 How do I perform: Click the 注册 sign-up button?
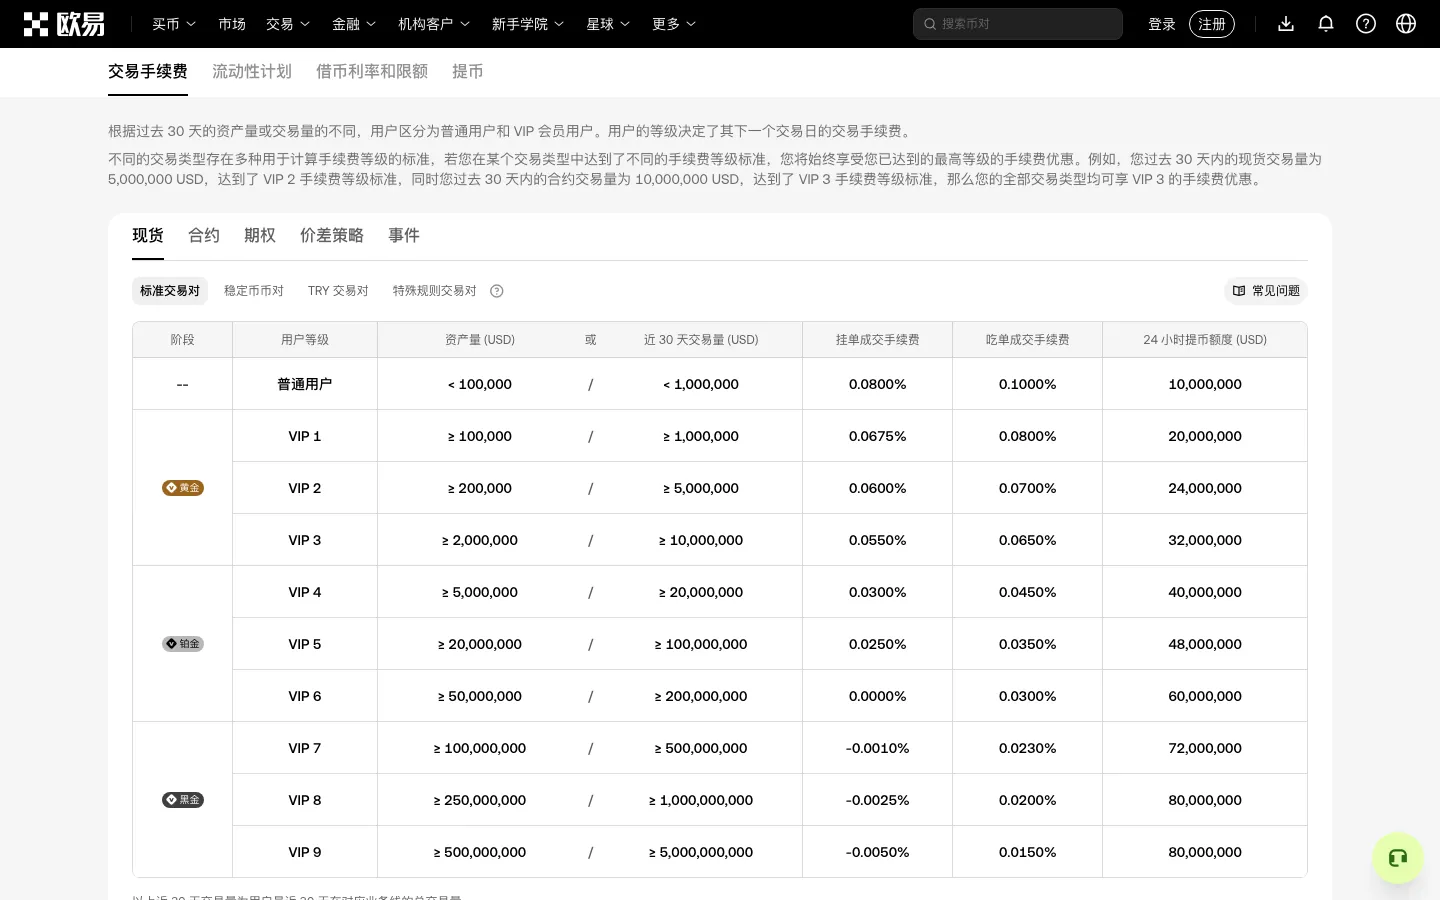click(1212, 24)
